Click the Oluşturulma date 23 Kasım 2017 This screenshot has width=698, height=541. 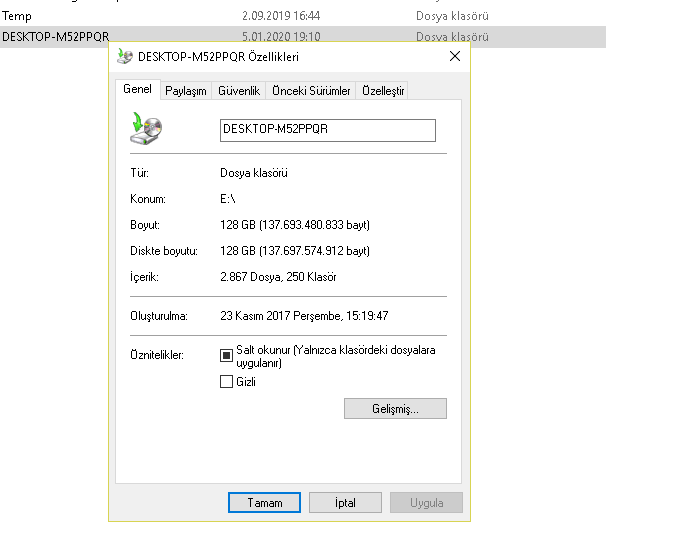(x=304, y=316)
